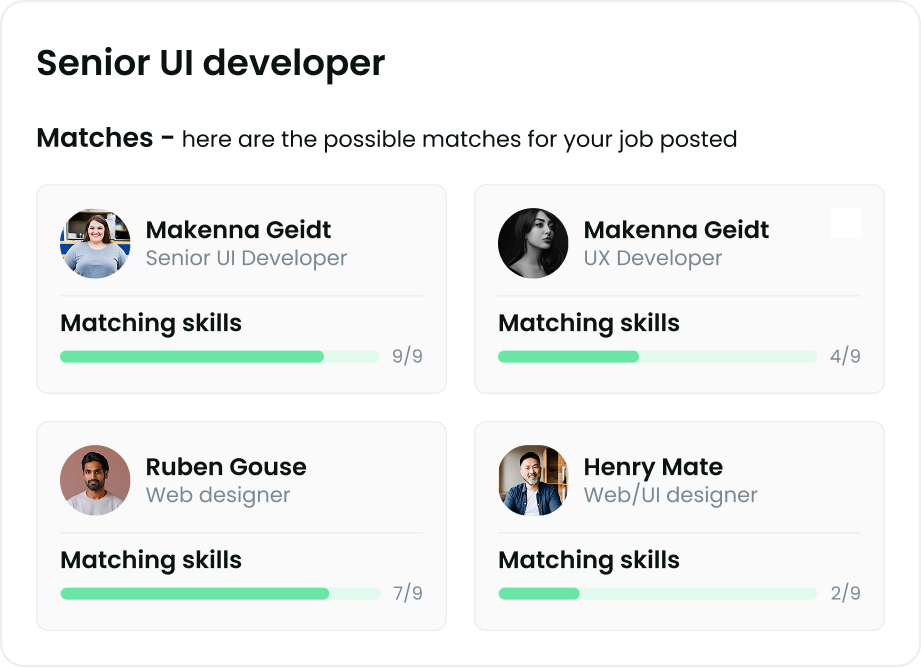The height and width of the screenshot is (668, 921).
Task: Click the Web designer role text
Action: pos(218,495)
